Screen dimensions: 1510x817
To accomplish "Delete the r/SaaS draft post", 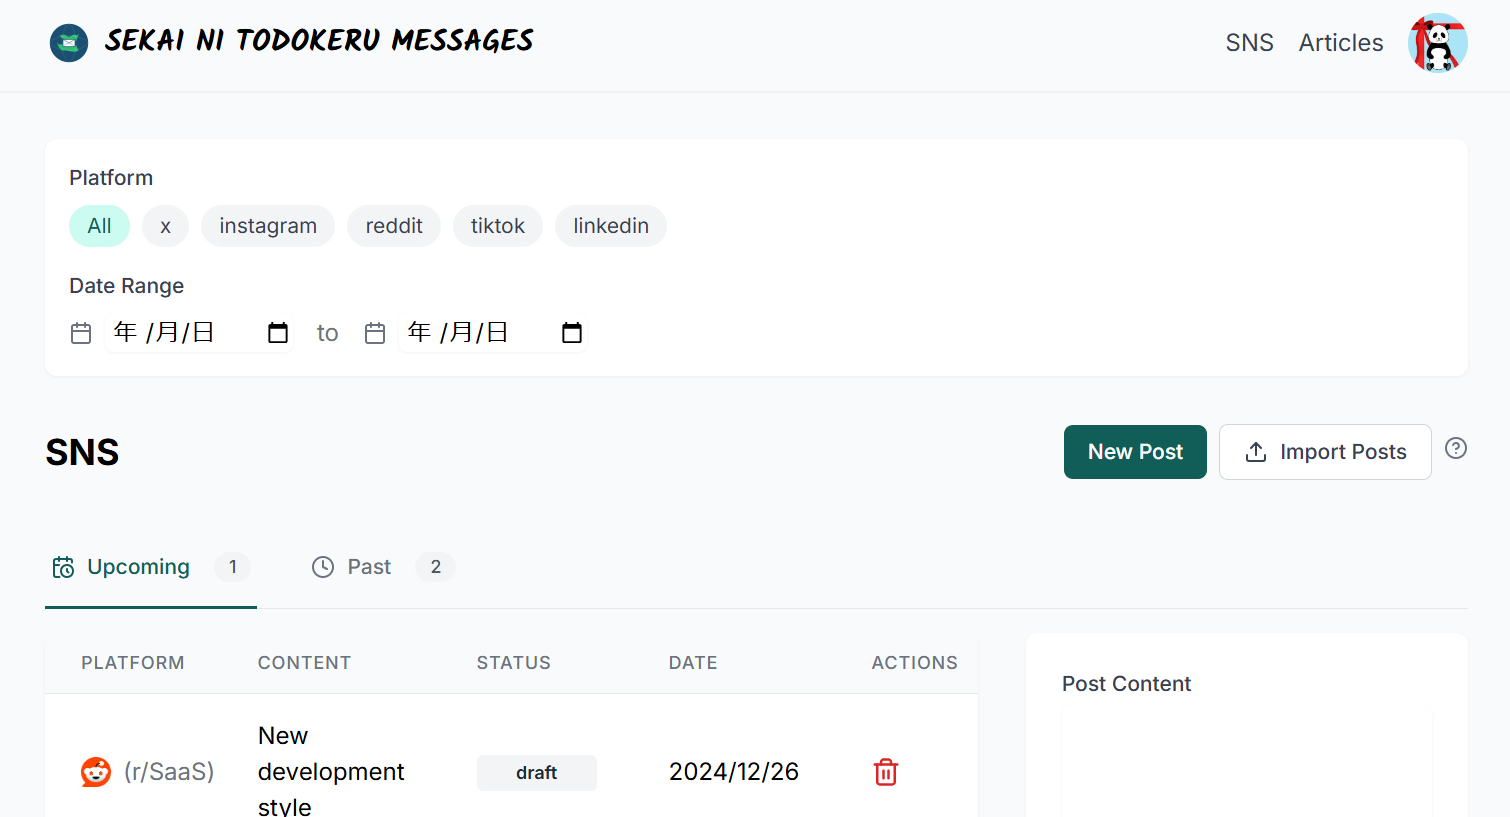I will pos(886,772).
